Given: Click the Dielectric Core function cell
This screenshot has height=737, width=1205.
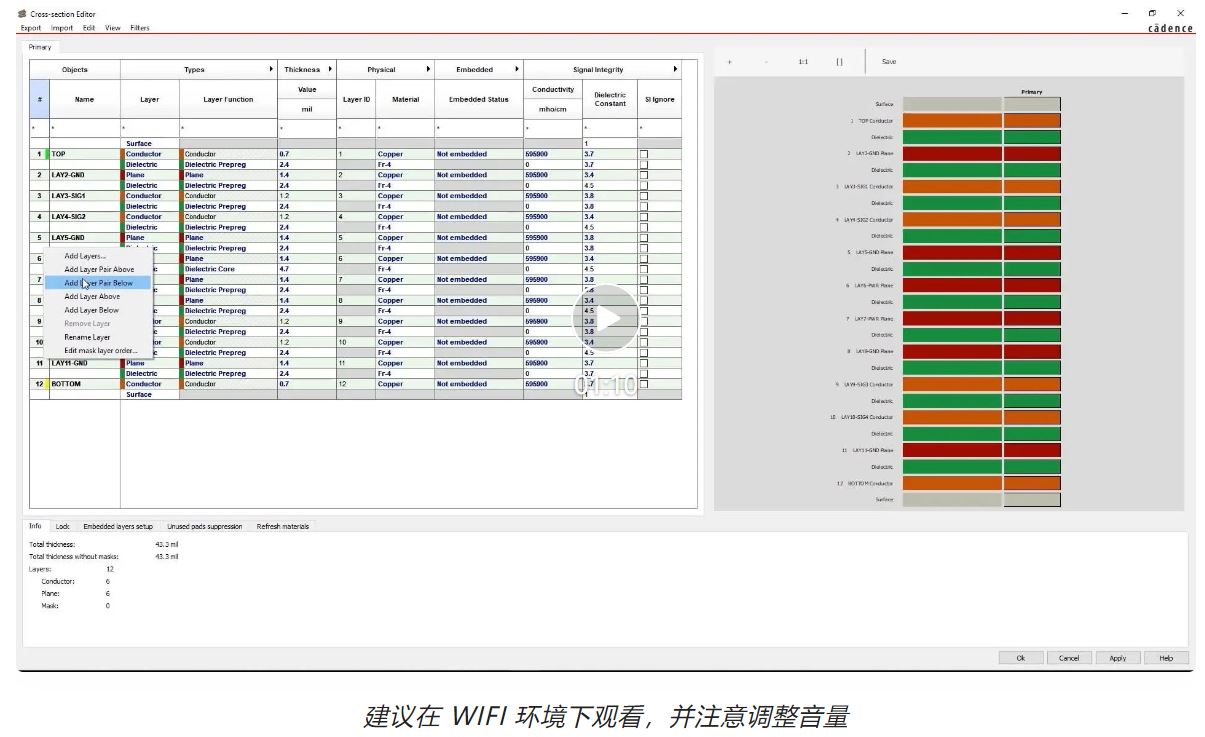Looking at the screenshot, I should [x=228, y=269].
